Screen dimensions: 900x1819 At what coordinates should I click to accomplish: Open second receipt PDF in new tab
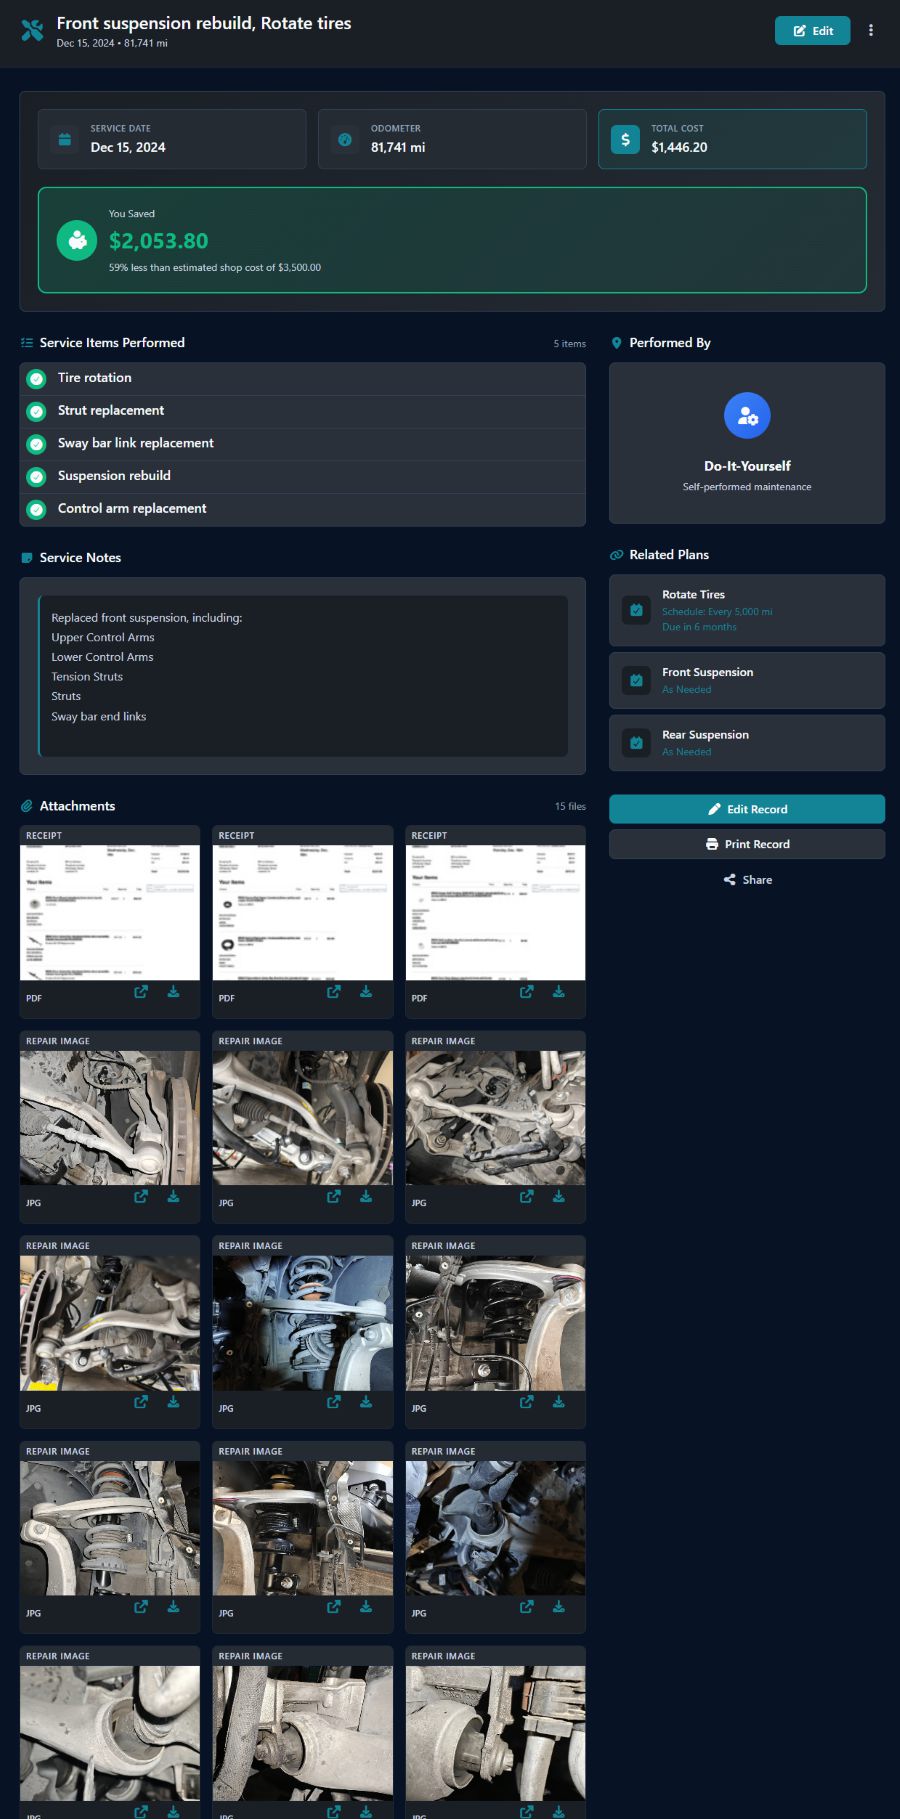click(334, 992)
